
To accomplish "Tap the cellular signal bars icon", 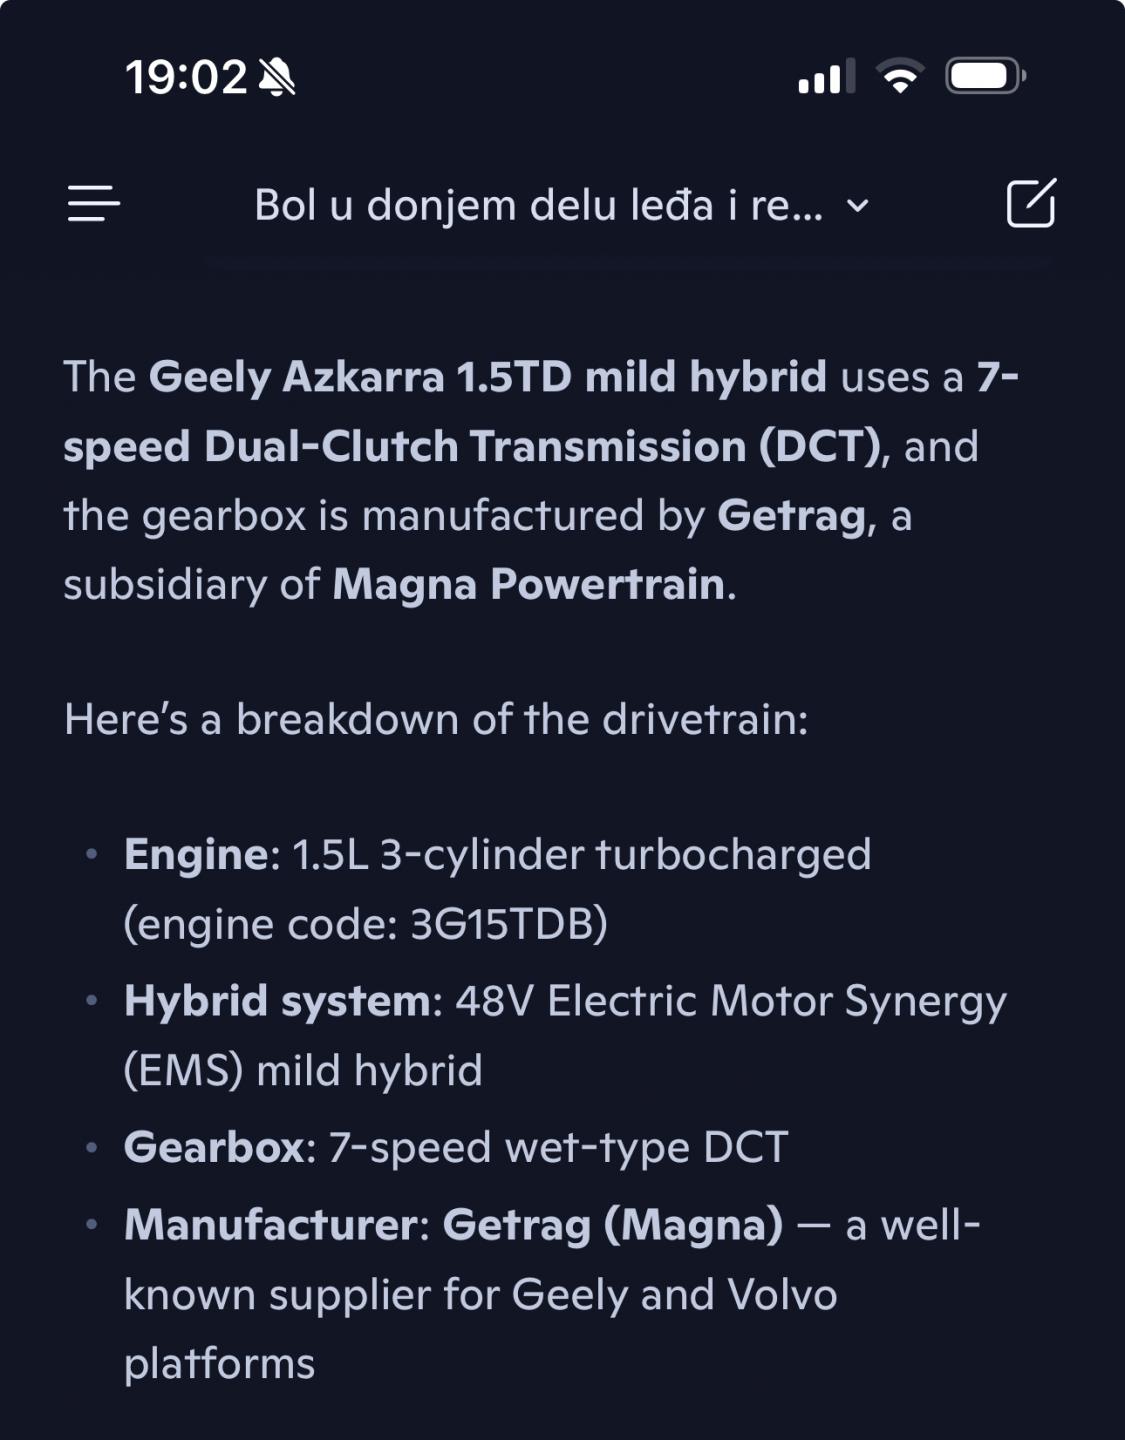I will [826, 76].
